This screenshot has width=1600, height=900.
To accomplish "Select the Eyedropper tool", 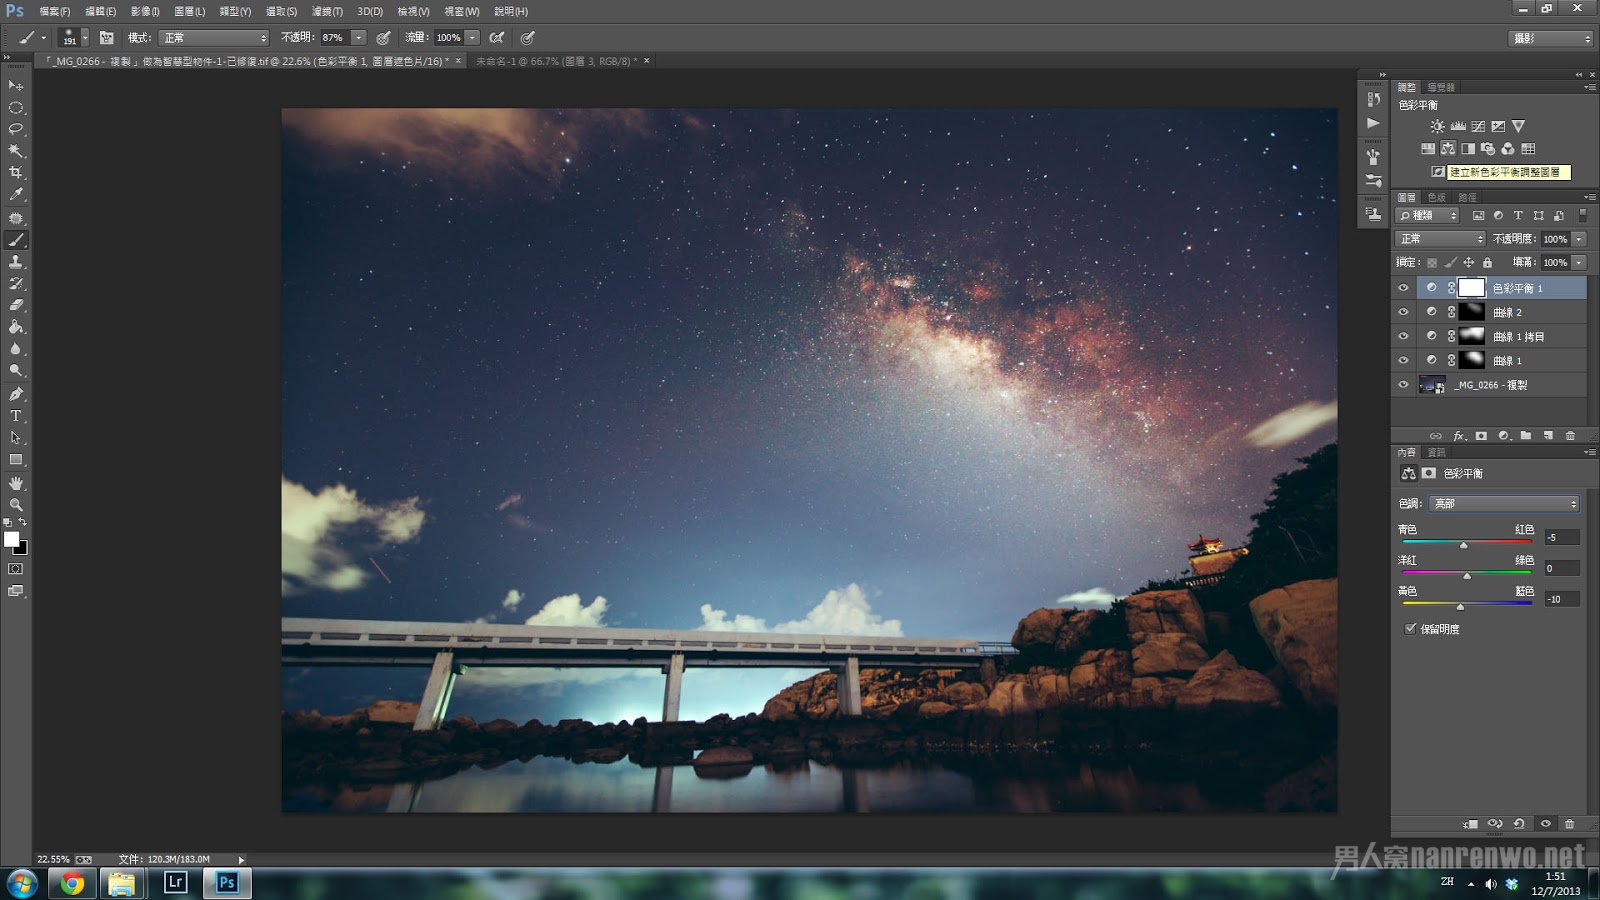I will click(16, 195).
